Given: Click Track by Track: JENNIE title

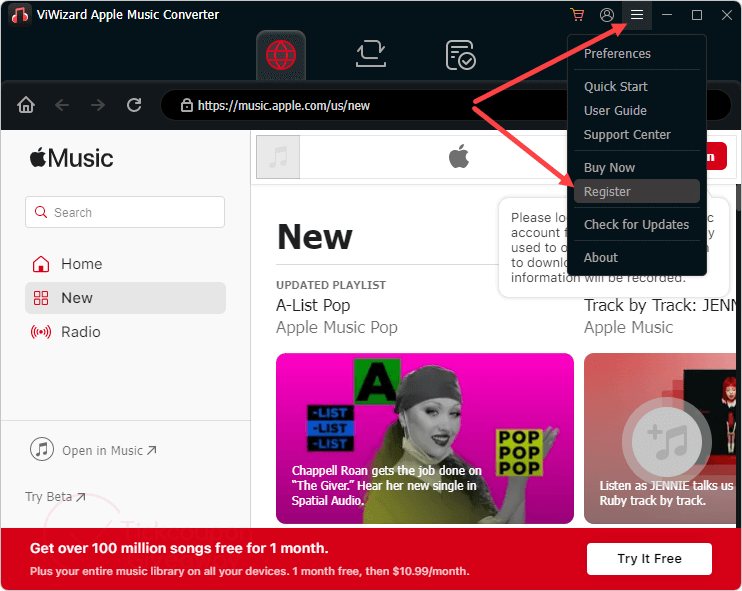Looking at the screenshot, I should (x=660, y=306).
